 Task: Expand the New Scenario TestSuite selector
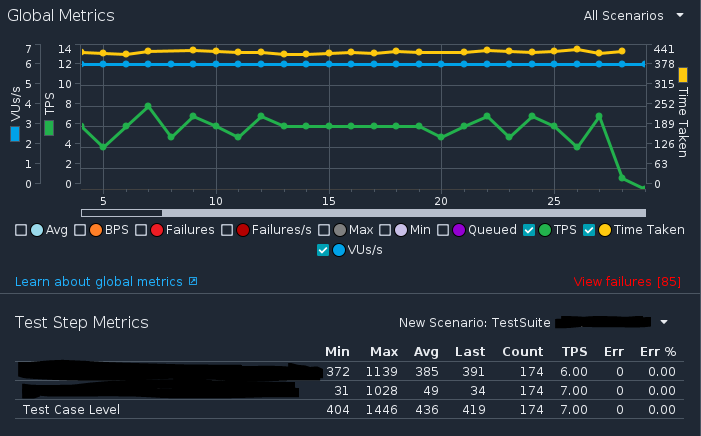coord(664,323)
